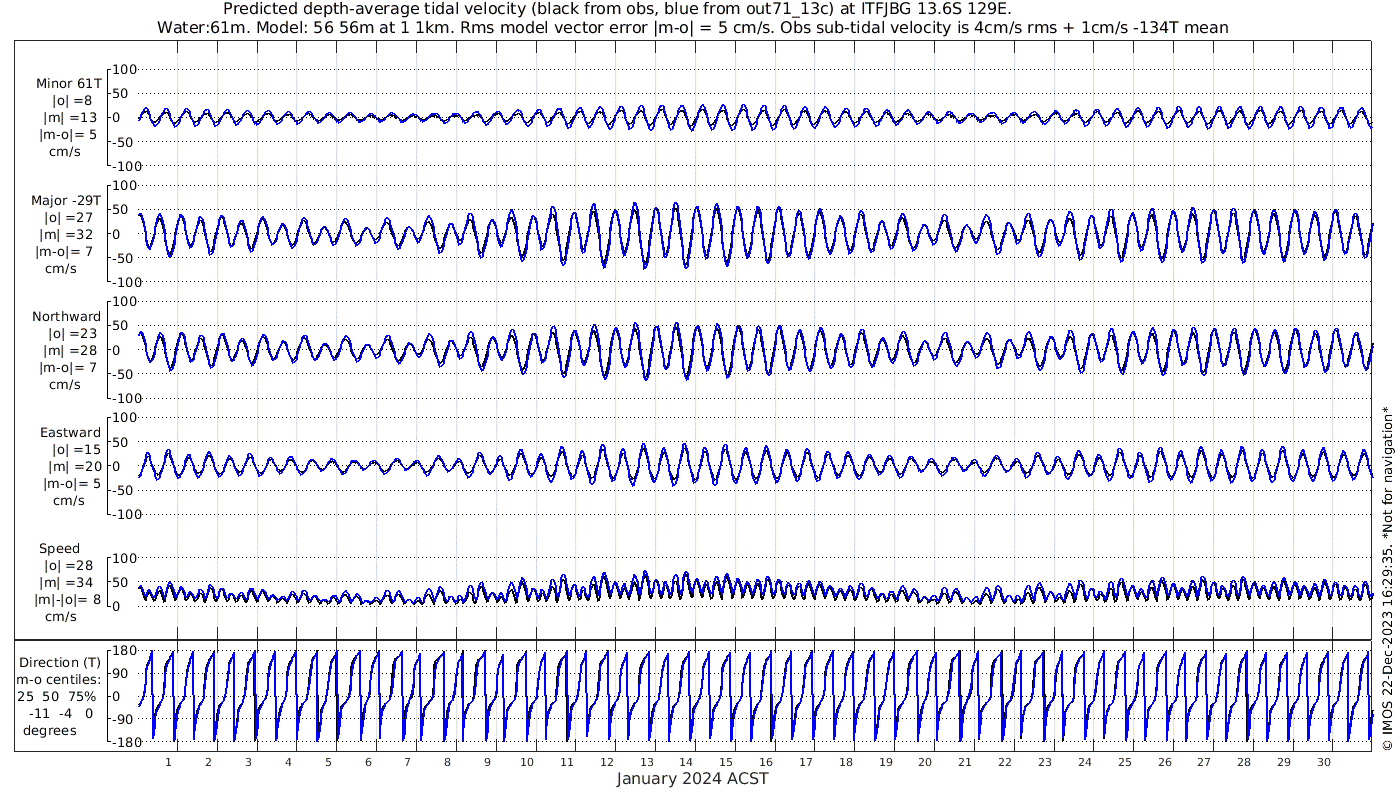This screenshot has width=1400, height=800.
Task: Click '|m| =28' in Northward panel
Action: [x=72, y=350]
